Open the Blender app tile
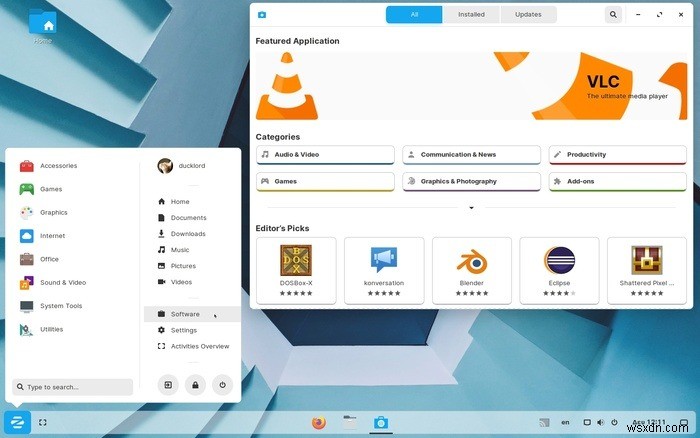The image size is (700, 438). (x=472, y=271)
